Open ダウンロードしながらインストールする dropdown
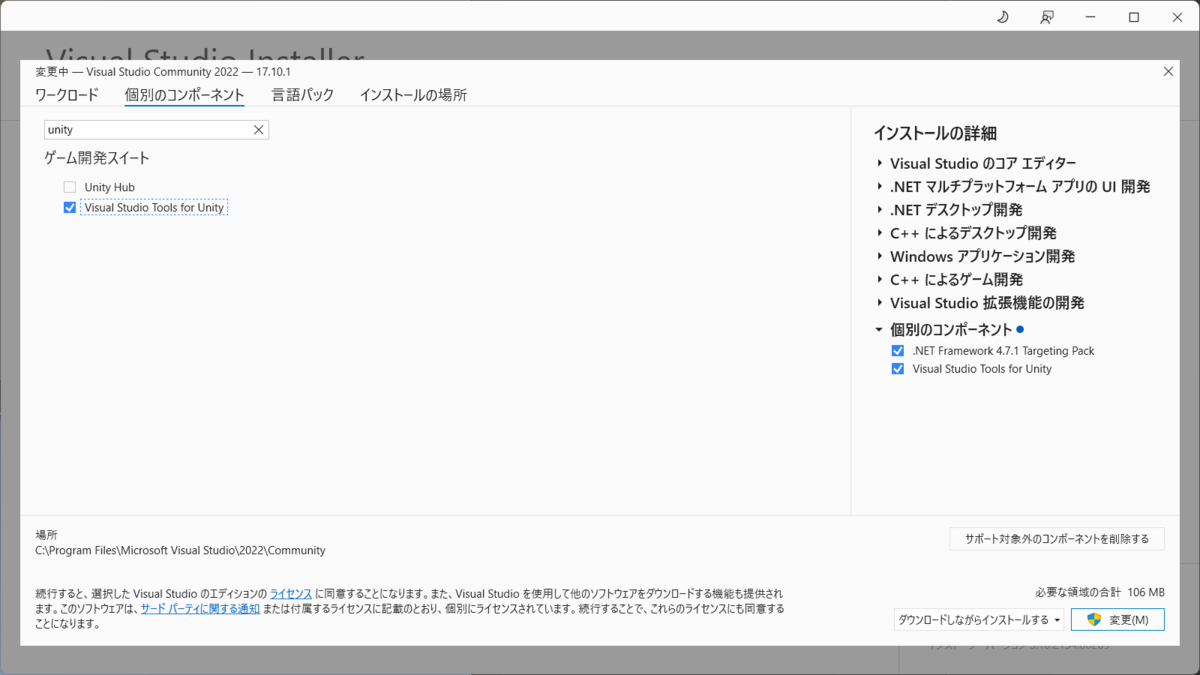This screenshot has width=1200, height=675. click(979, 620)
